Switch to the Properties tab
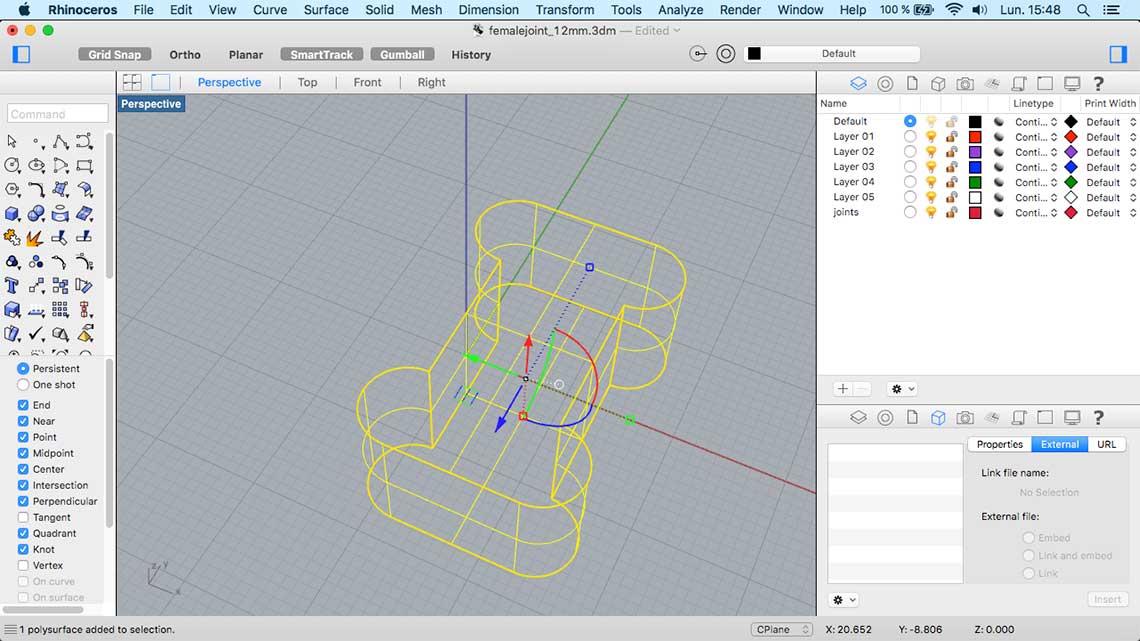The height and width of the screenshot is (641, 1140). 1000,444
